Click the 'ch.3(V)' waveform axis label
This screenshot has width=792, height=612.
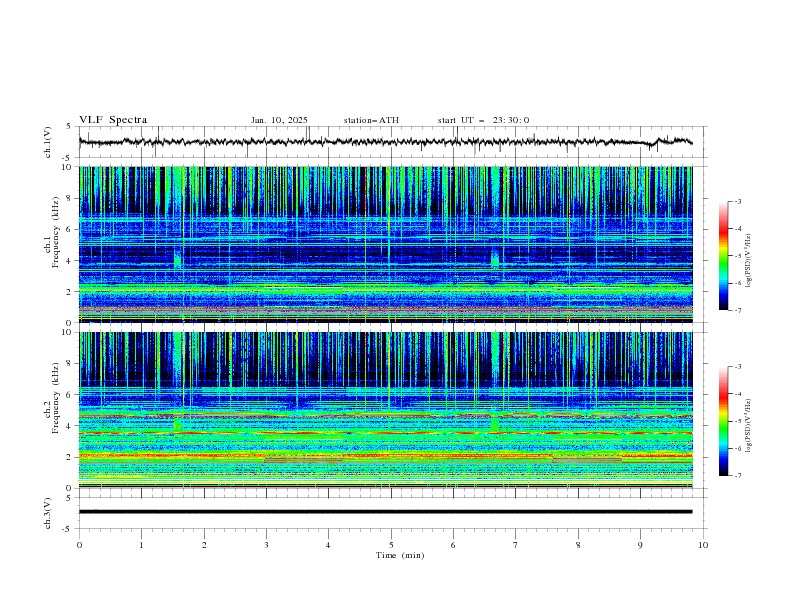point(48,513)
